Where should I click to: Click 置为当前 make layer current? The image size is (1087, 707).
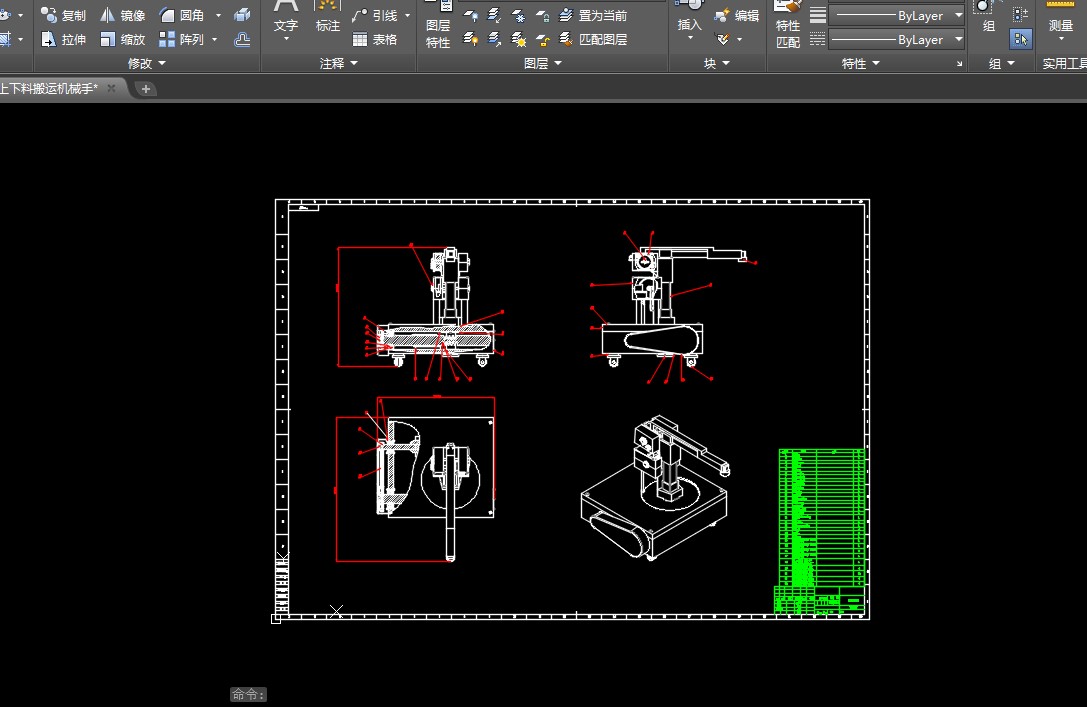(x=593, y=15)
